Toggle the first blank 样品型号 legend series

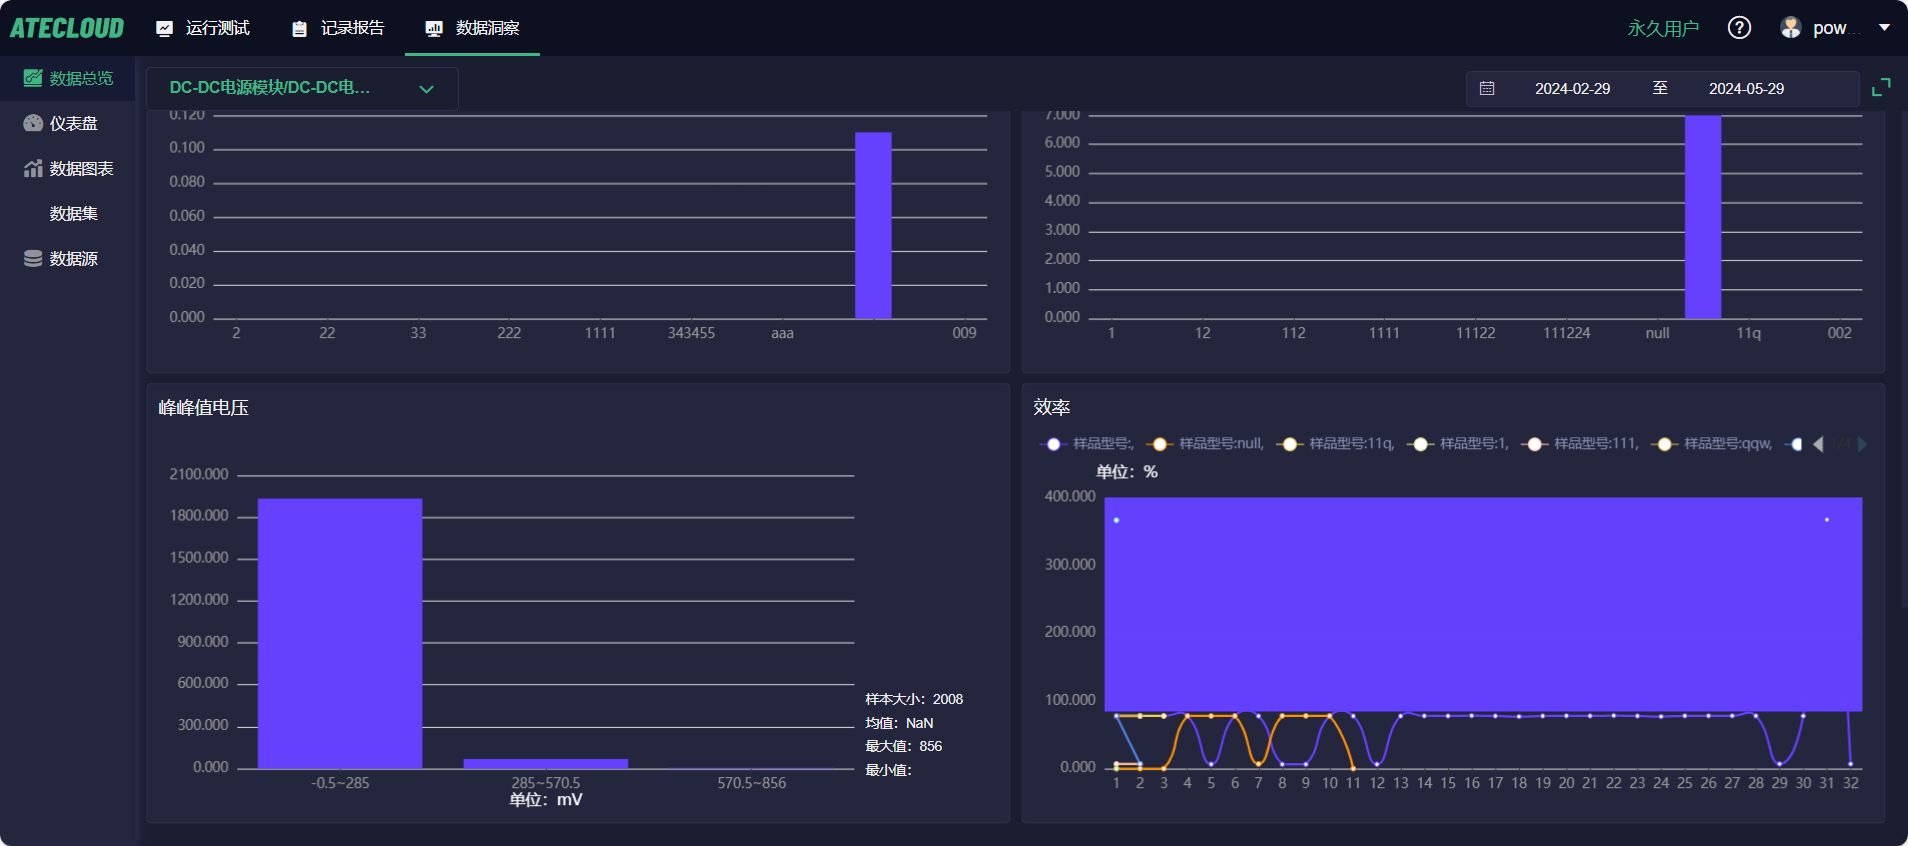pyautogui.click(x=1087, y=444)
